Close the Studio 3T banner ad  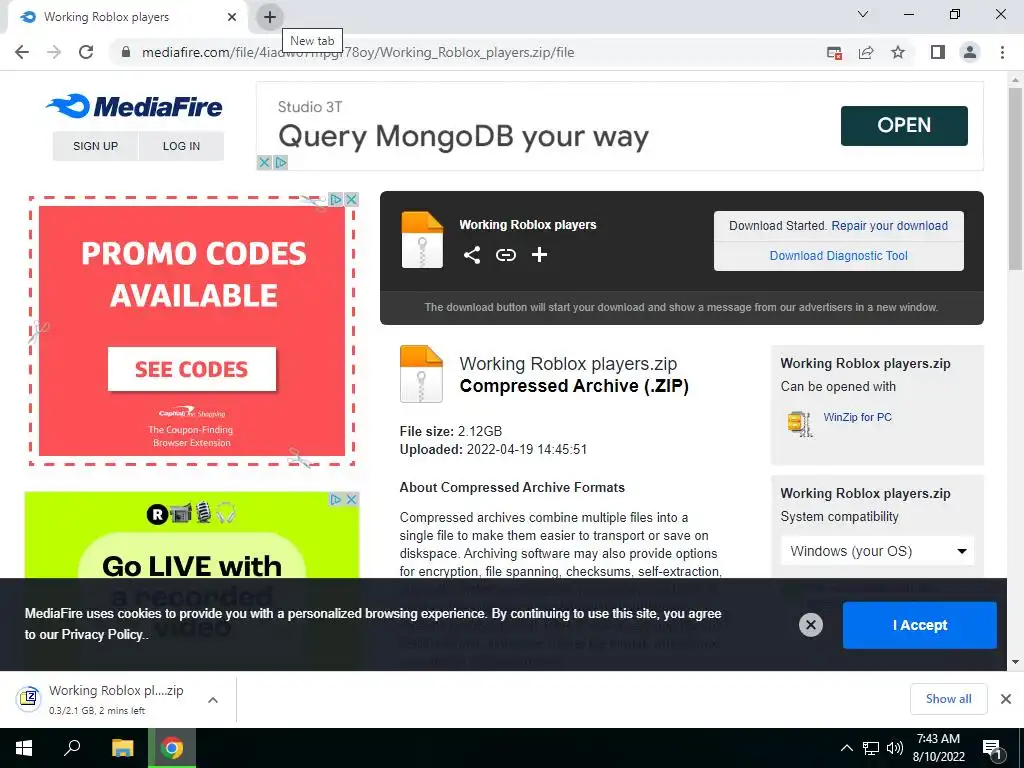[x=264, y=162]
